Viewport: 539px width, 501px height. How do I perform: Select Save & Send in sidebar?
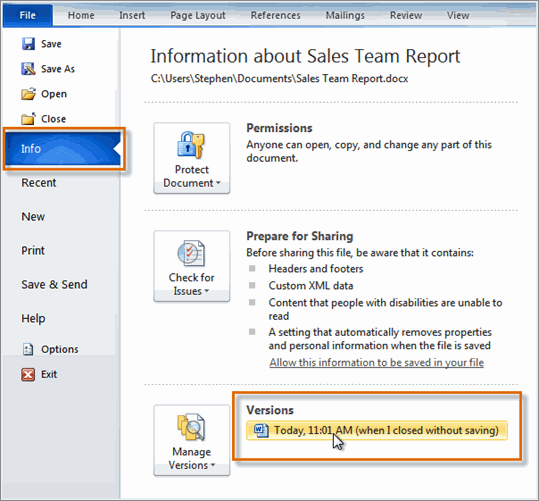(x=54, y=284)
